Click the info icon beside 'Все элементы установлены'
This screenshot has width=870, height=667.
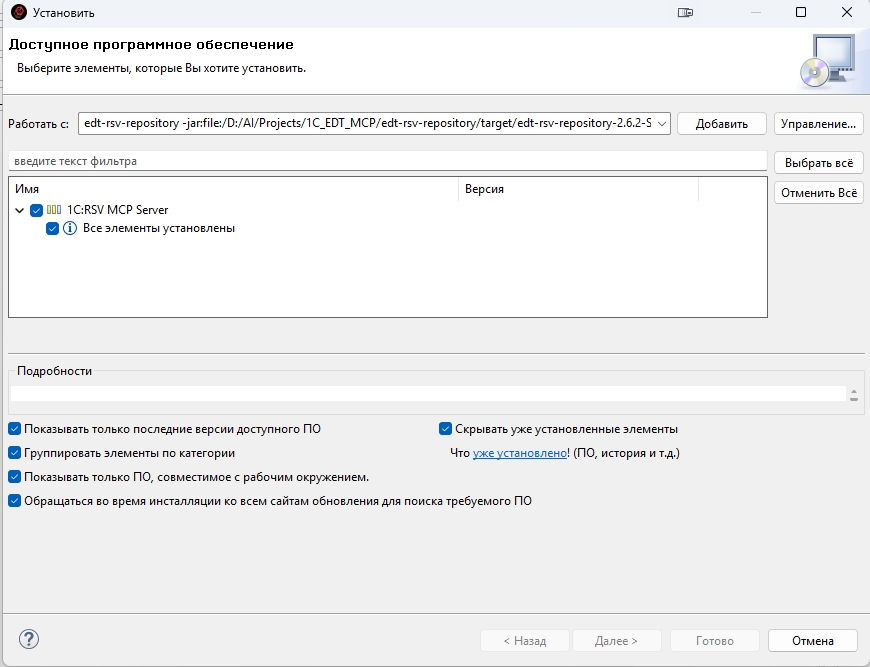pos(70,228)
